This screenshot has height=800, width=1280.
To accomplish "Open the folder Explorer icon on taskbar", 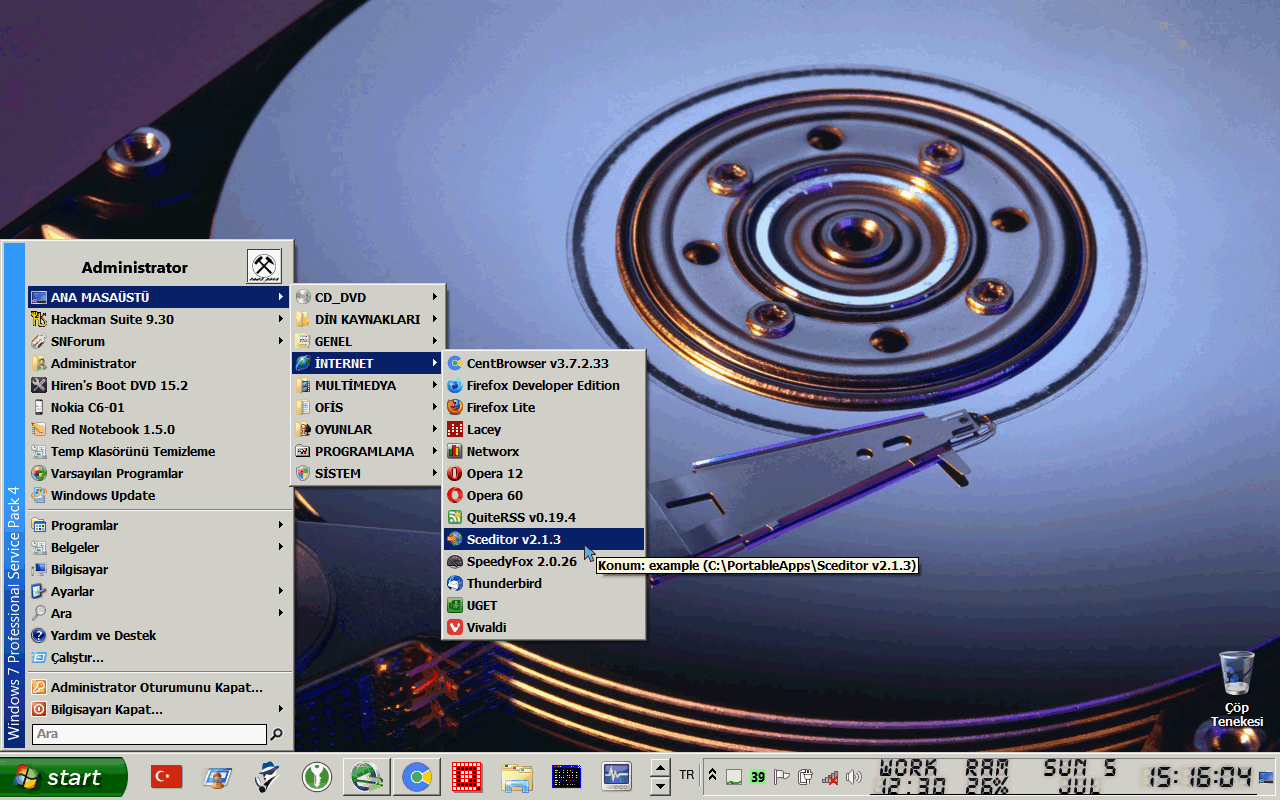I will tap(517, 776).
